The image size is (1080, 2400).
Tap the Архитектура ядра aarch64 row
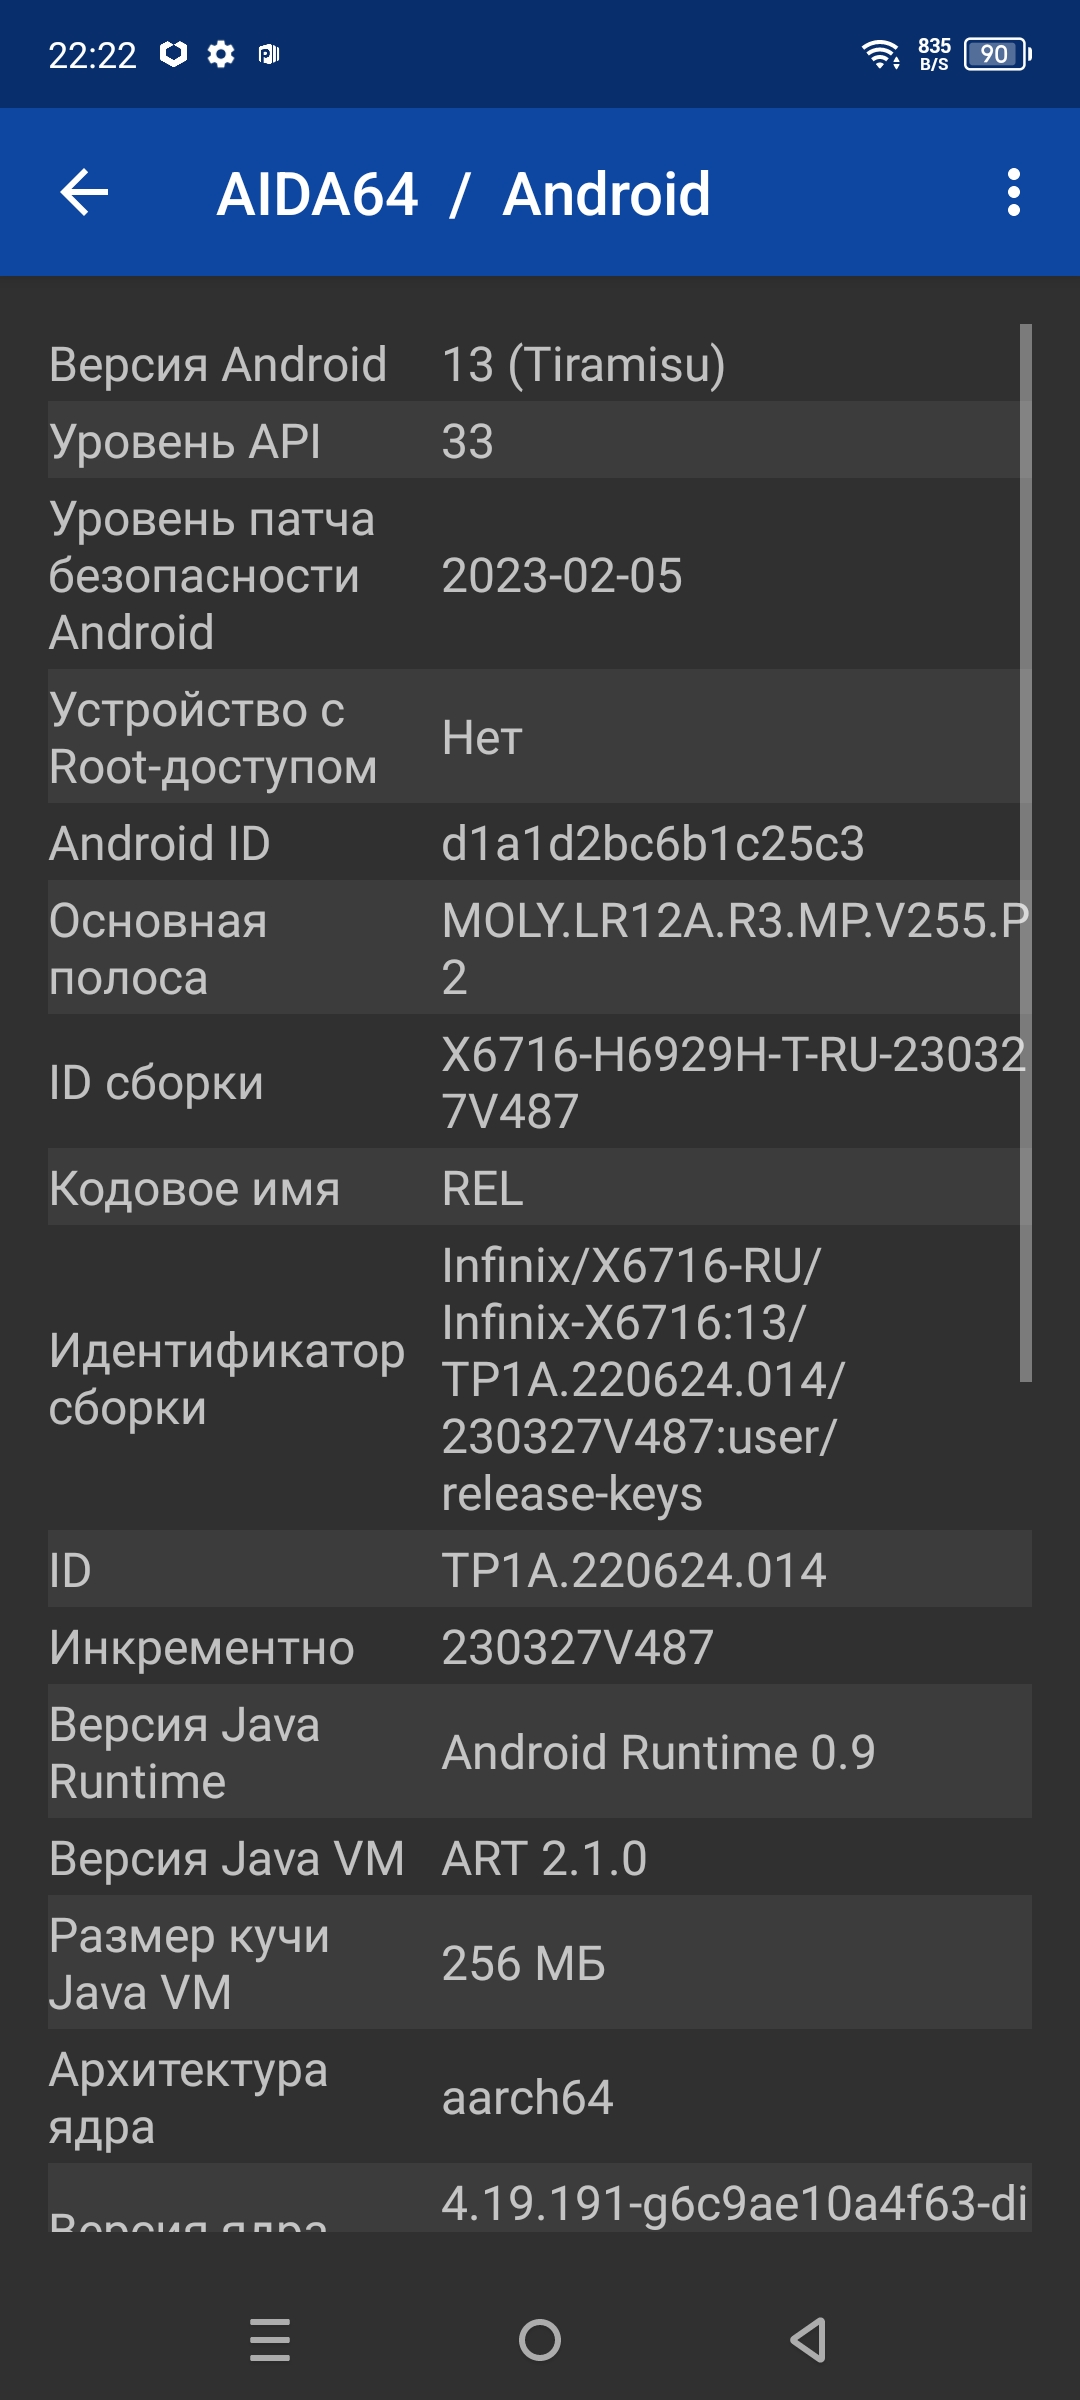point(540,2097)
